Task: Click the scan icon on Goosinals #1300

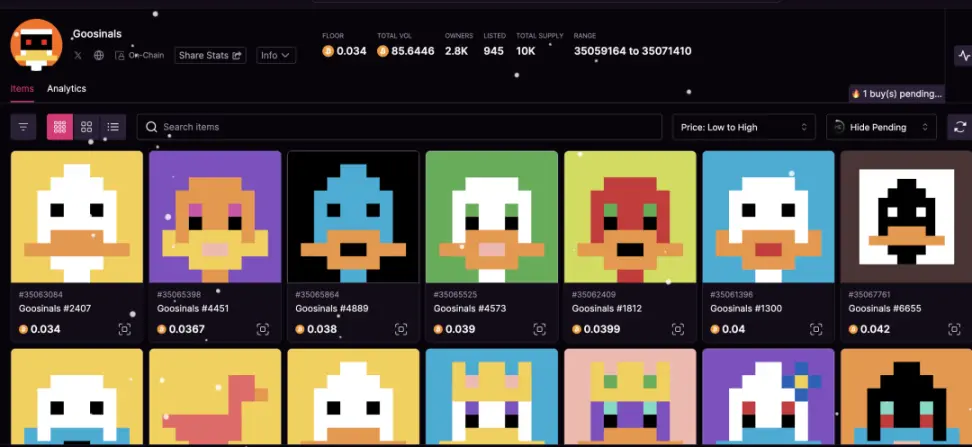Action: click(816, 329)
